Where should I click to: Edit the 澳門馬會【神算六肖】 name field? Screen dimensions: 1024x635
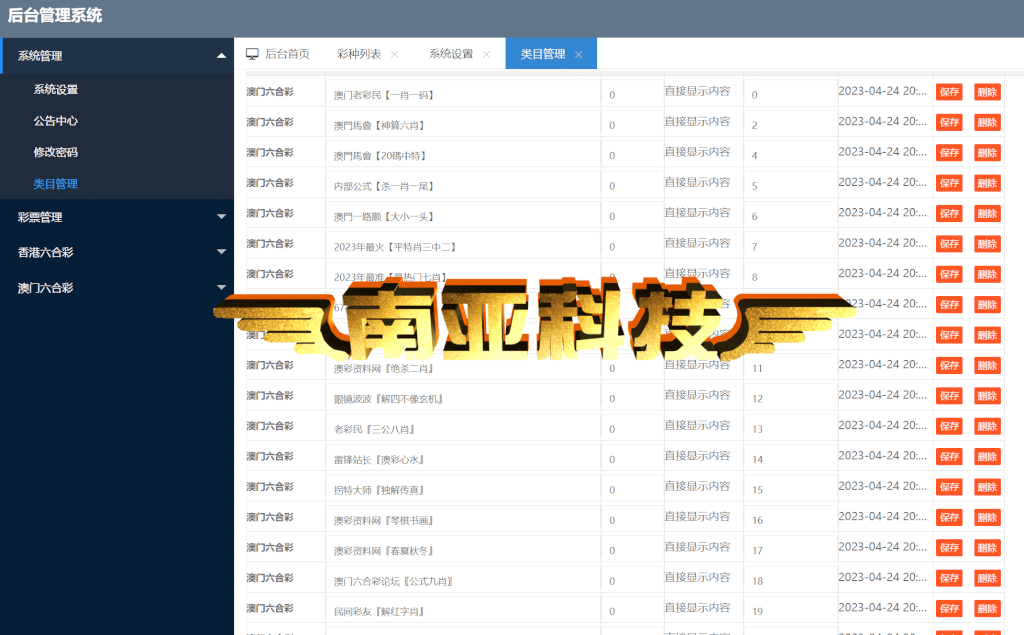463,125
